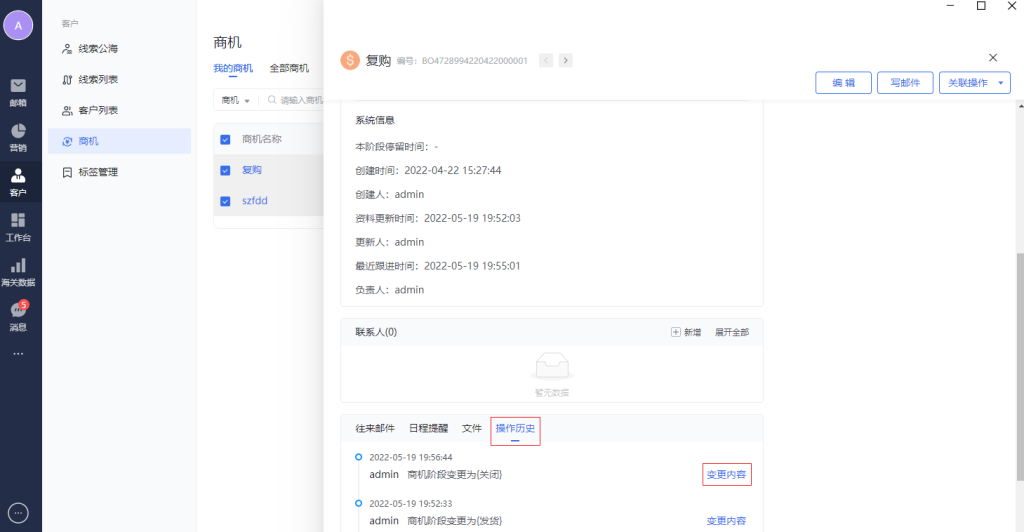Open the 海关数据 customs data icon

pyautogui.click(x=18, y=266)
